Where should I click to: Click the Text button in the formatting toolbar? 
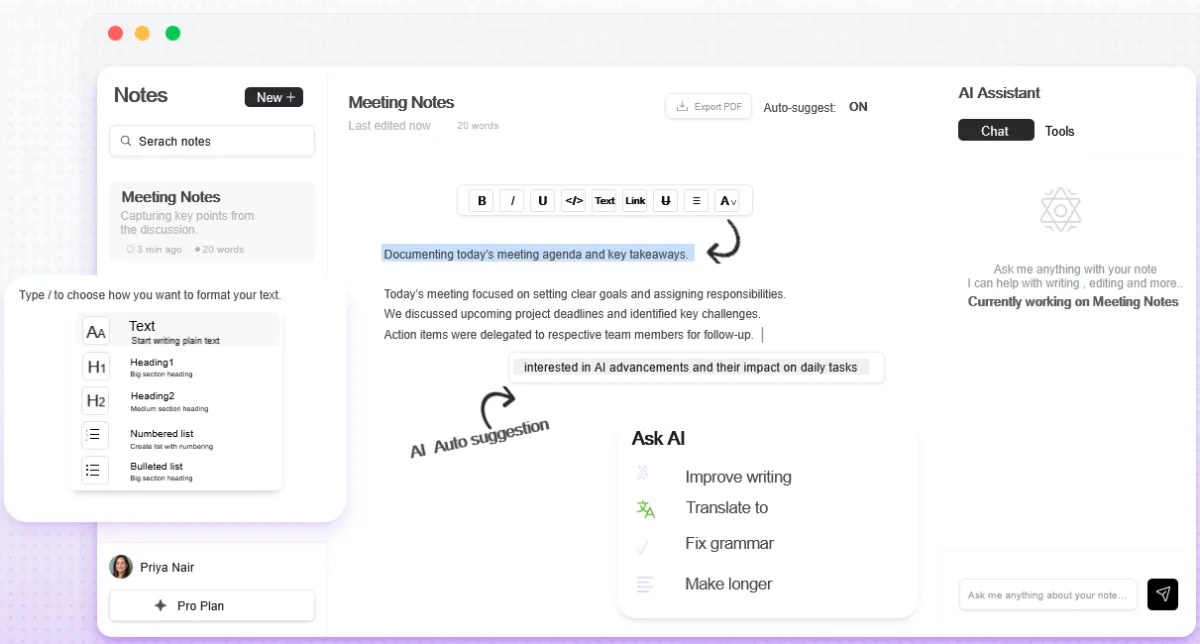[x=605, y=200]
